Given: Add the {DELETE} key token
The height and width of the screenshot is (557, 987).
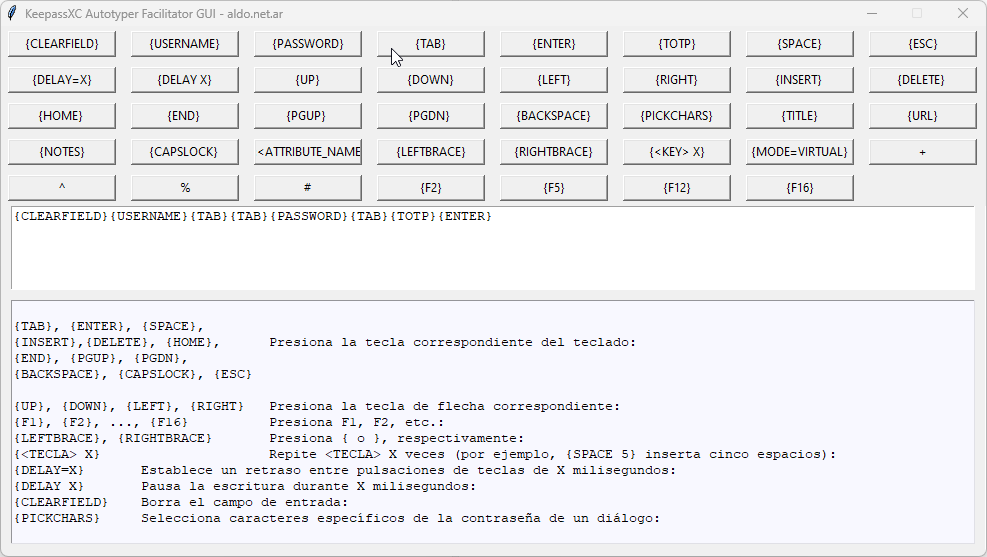Looking at the screenshot, I should (923, 80).
